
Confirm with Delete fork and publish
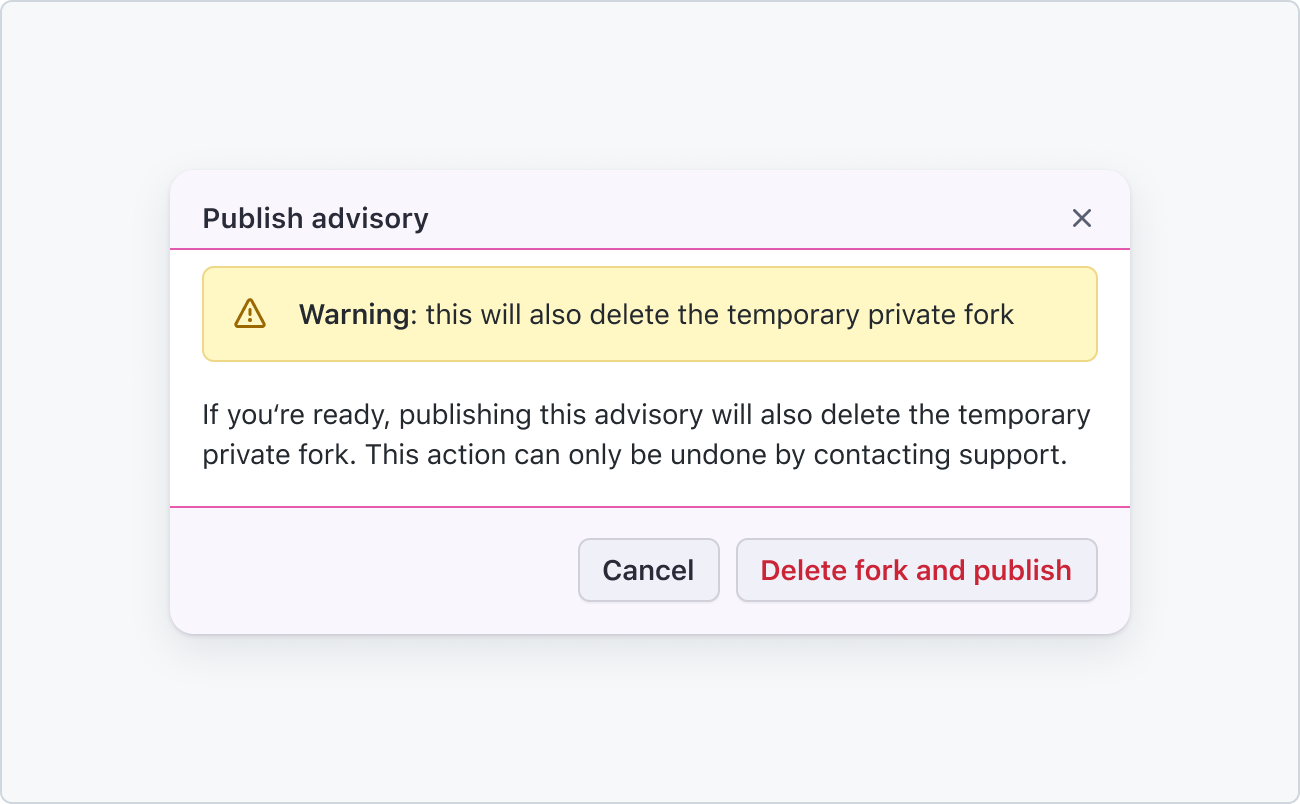916,570
